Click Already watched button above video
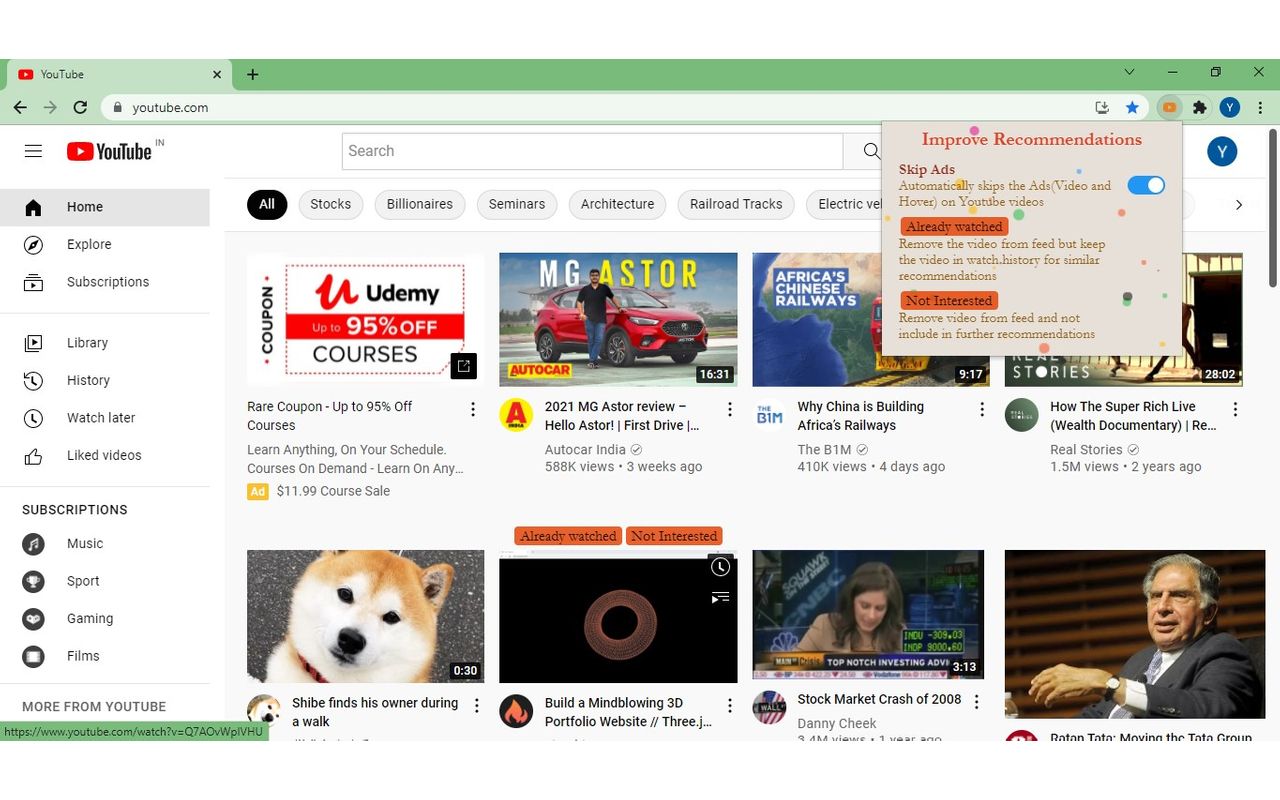The height and width of the screenshot is (800, 1280). tap(568, 536)
